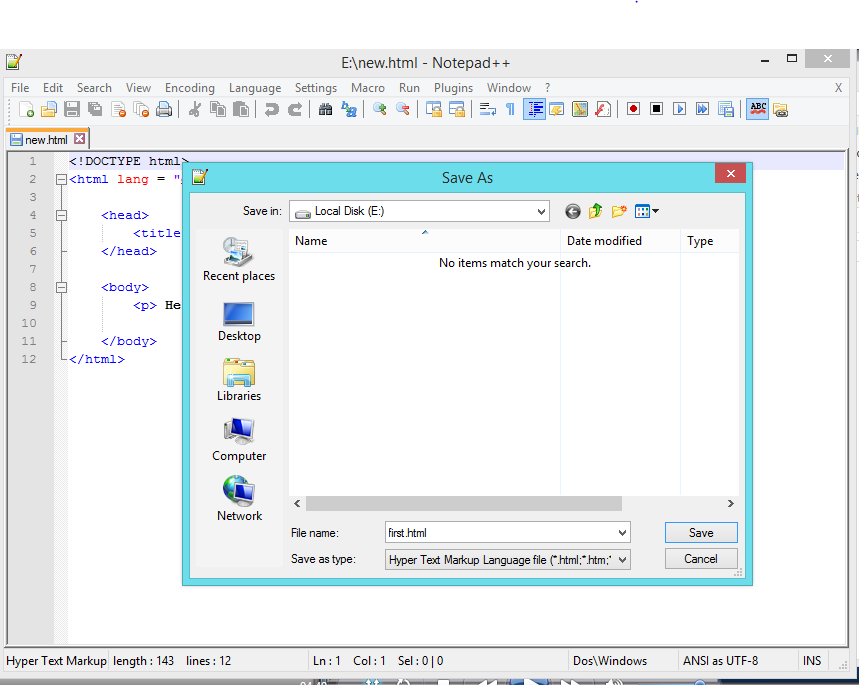Select the new.html document tab
Viewport: 859px width, 685px height.
(x=46, y=140)
